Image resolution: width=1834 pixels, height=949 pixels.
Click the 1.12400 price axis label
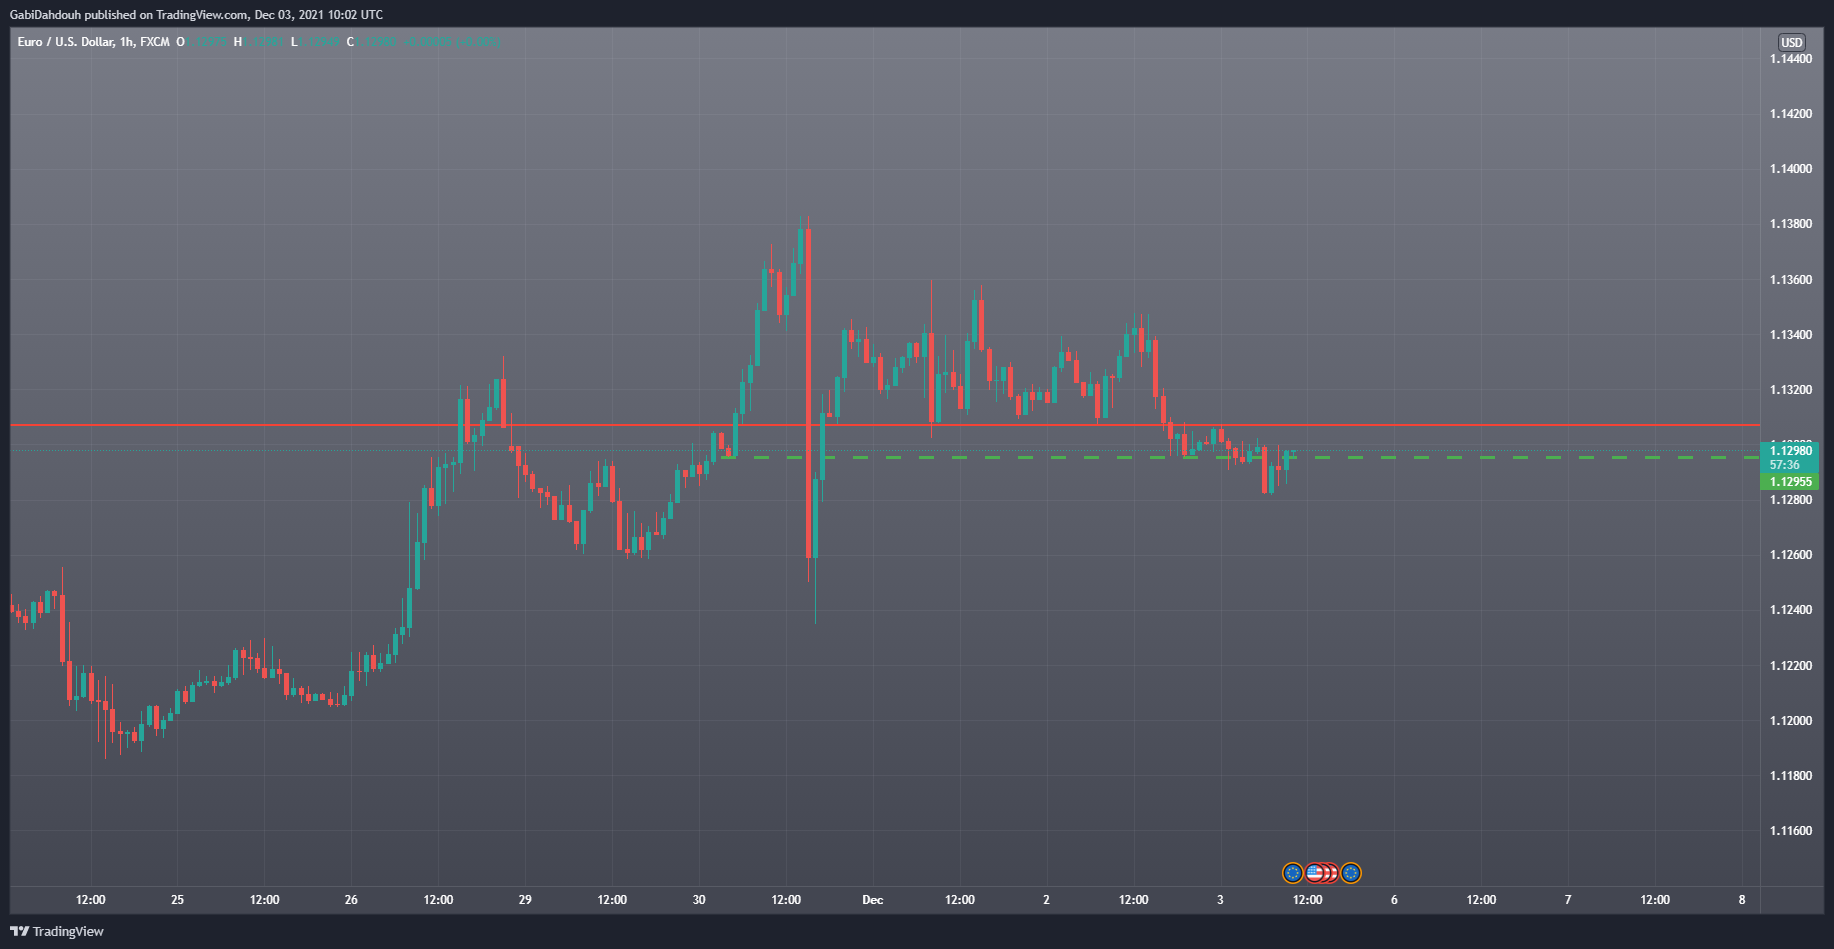(x=1790, y=610)
